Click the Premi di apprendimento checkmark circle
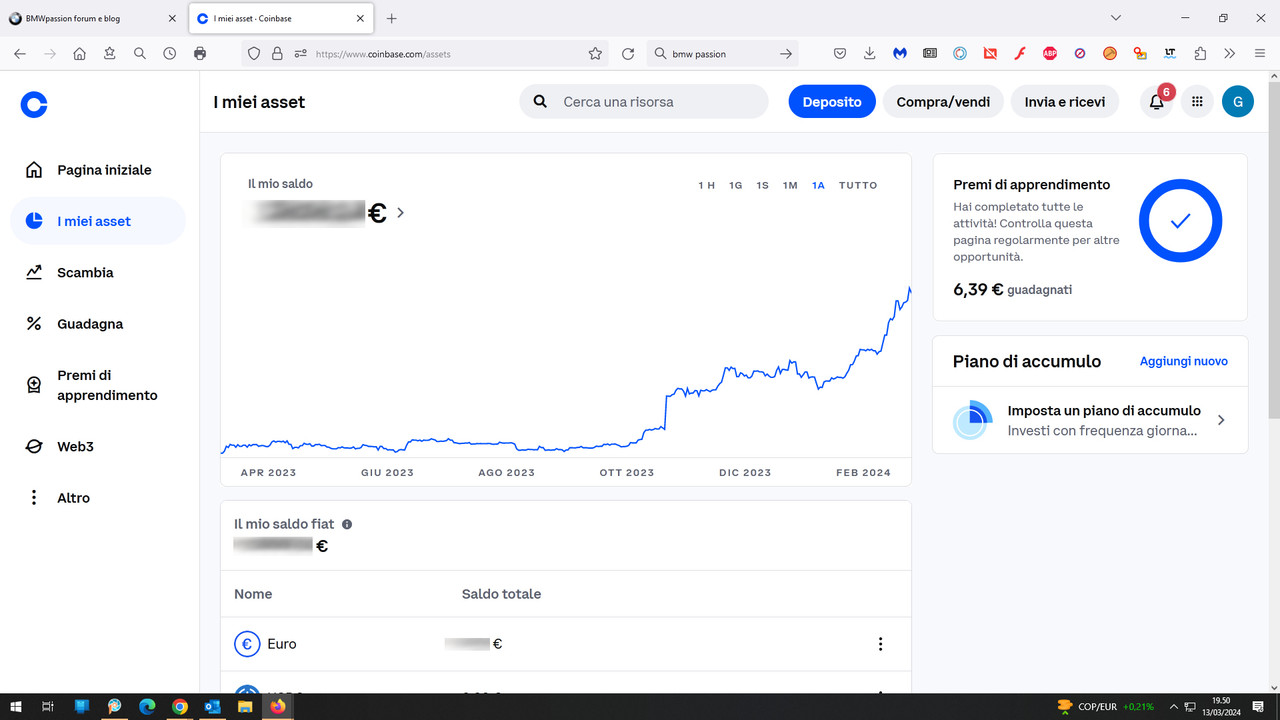This screenshot has width=1280, height=720. 1181,221
